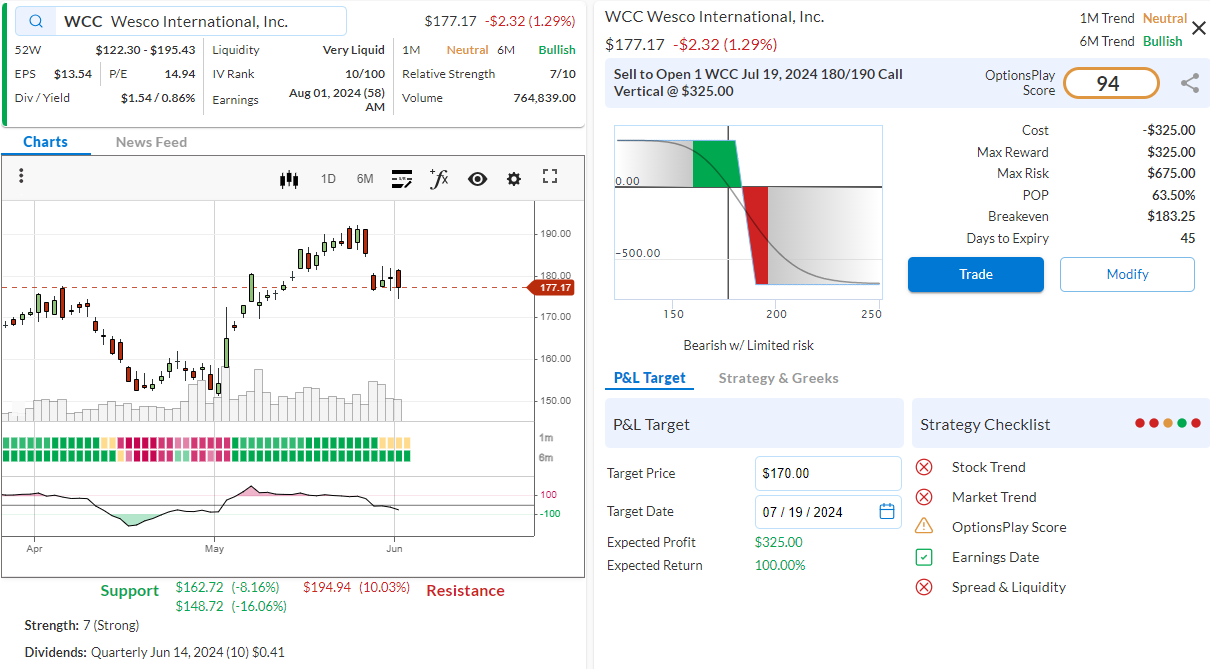
Task: Click the Strength: 7 (Strong) text
Action: [x=82, y=625]
